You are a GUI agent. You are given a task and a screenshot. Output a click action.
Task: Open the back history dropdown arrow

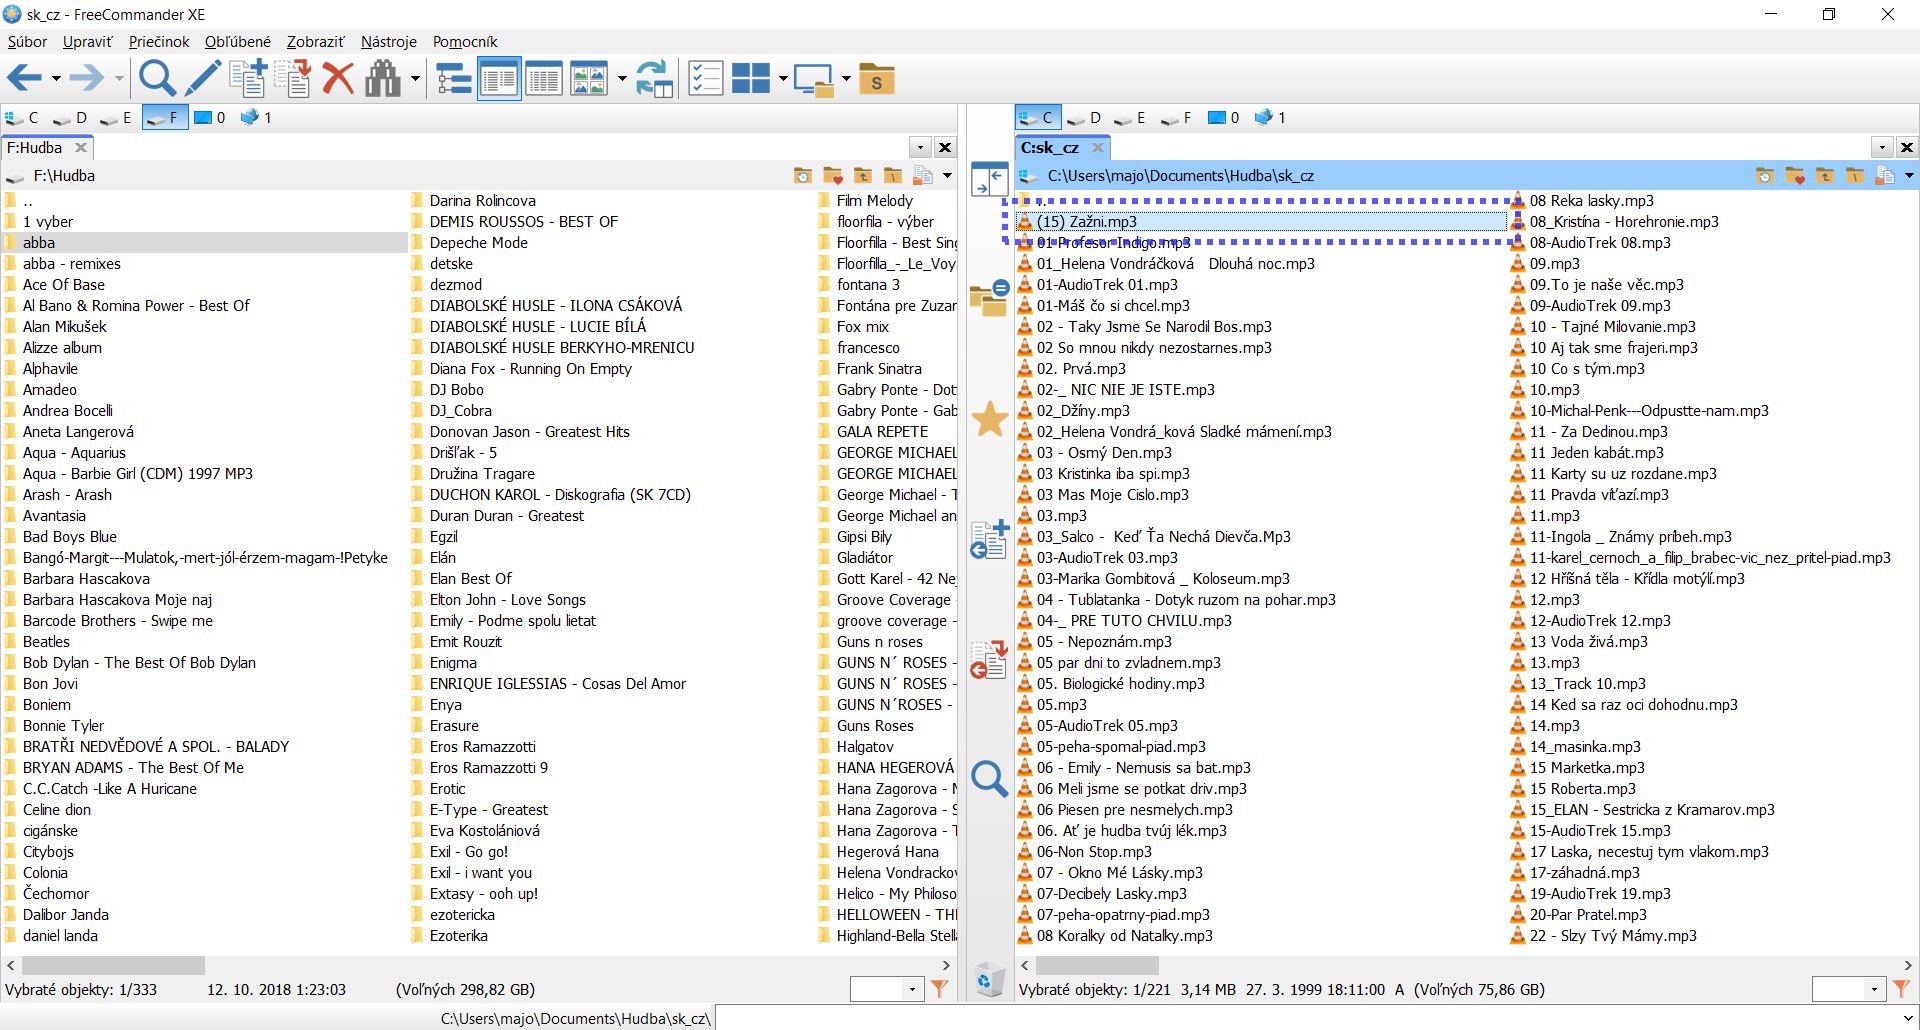56,79
